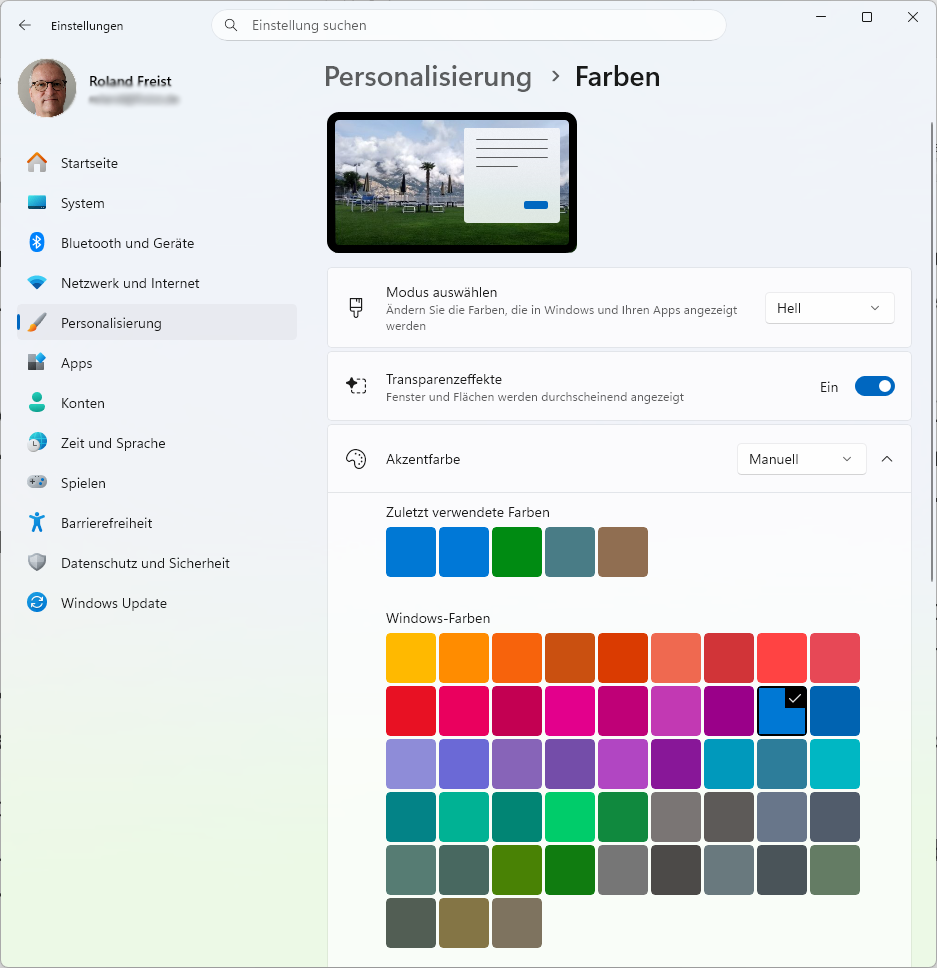This screenshot has height=968, width=937.
Task: Click the Akzentfarbe palette icon
Action: click(x=356, y=459)
